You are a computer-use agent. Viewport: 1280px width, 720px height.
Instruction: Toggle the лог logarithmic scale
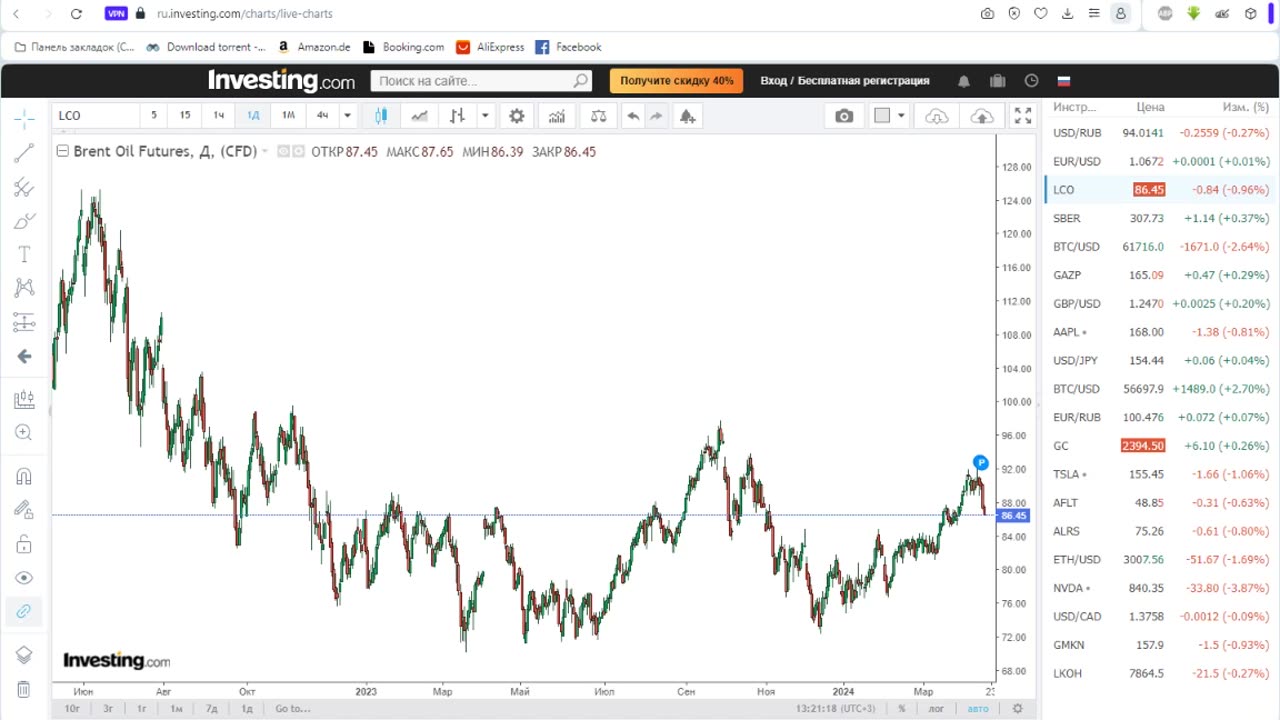click(936, 709)
